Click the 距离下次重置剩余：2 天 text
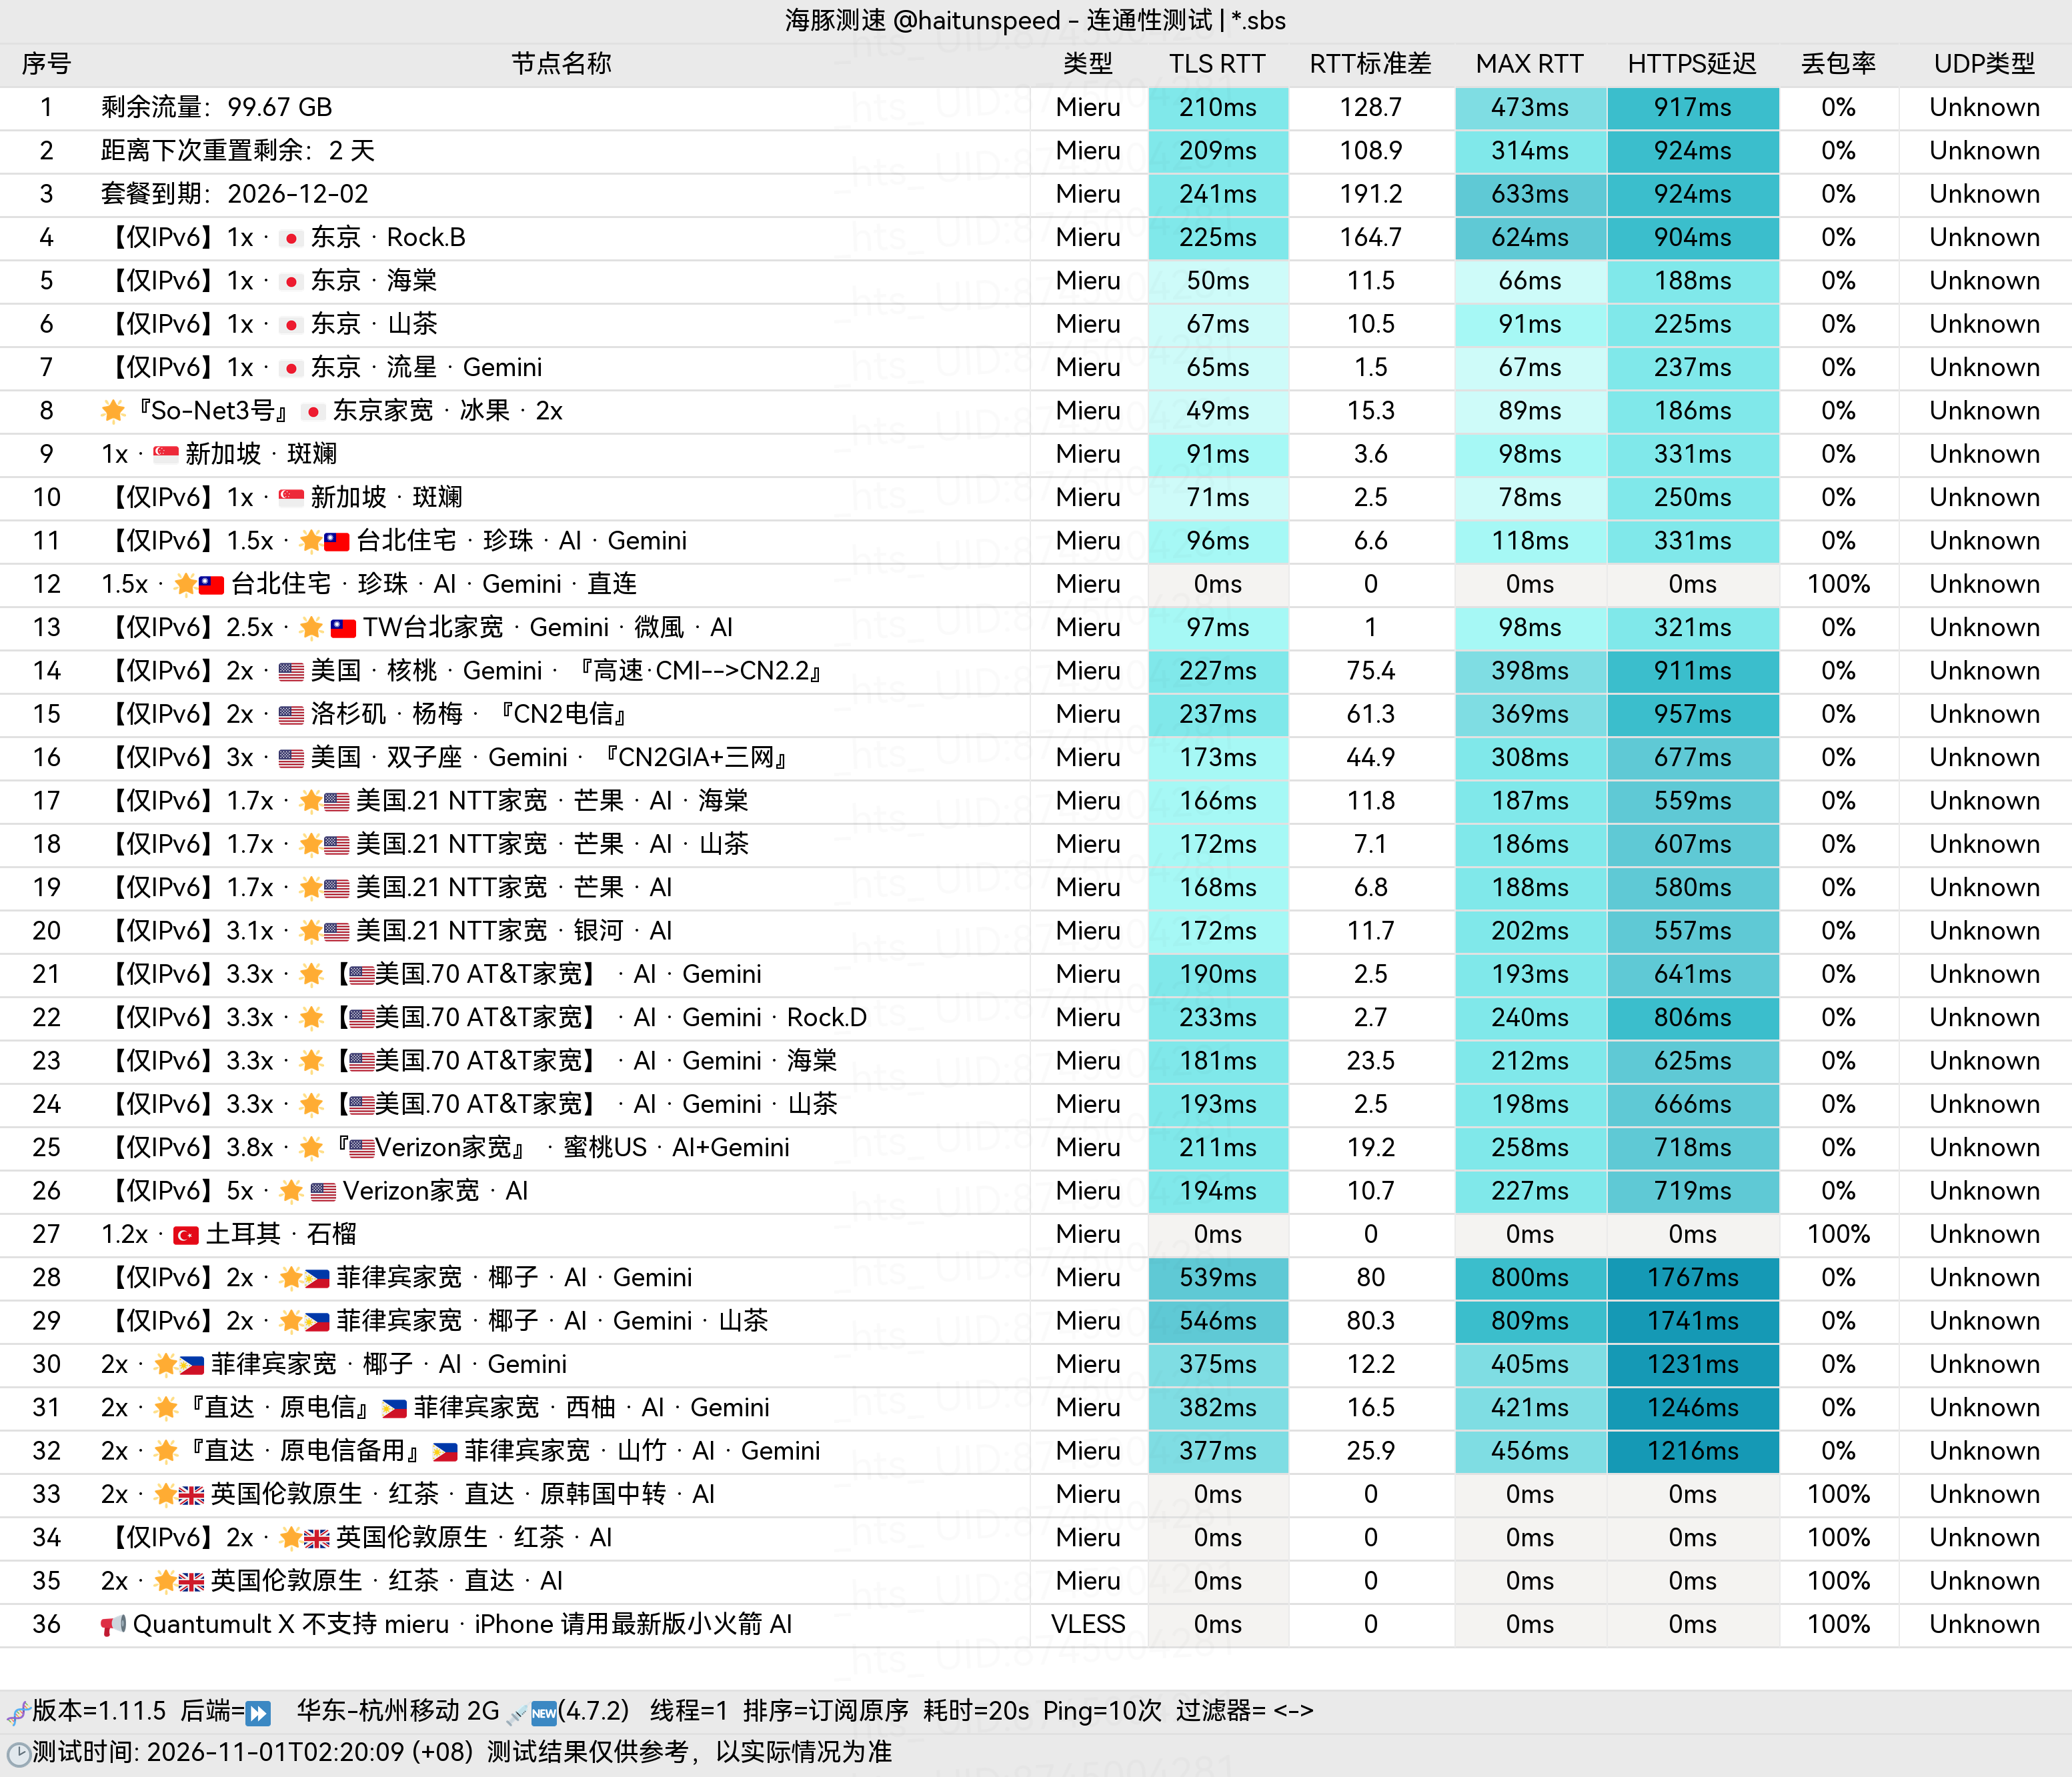 (238, 151)
